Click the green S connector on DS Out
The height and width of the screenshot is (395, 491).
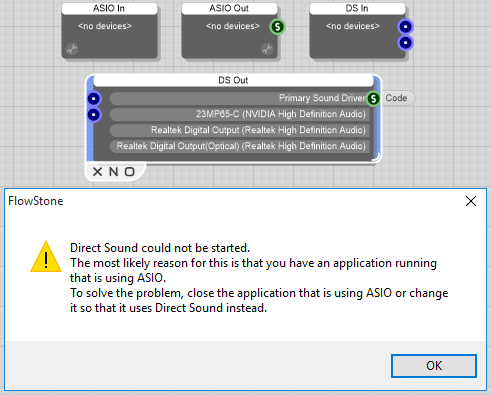[373, 99]
